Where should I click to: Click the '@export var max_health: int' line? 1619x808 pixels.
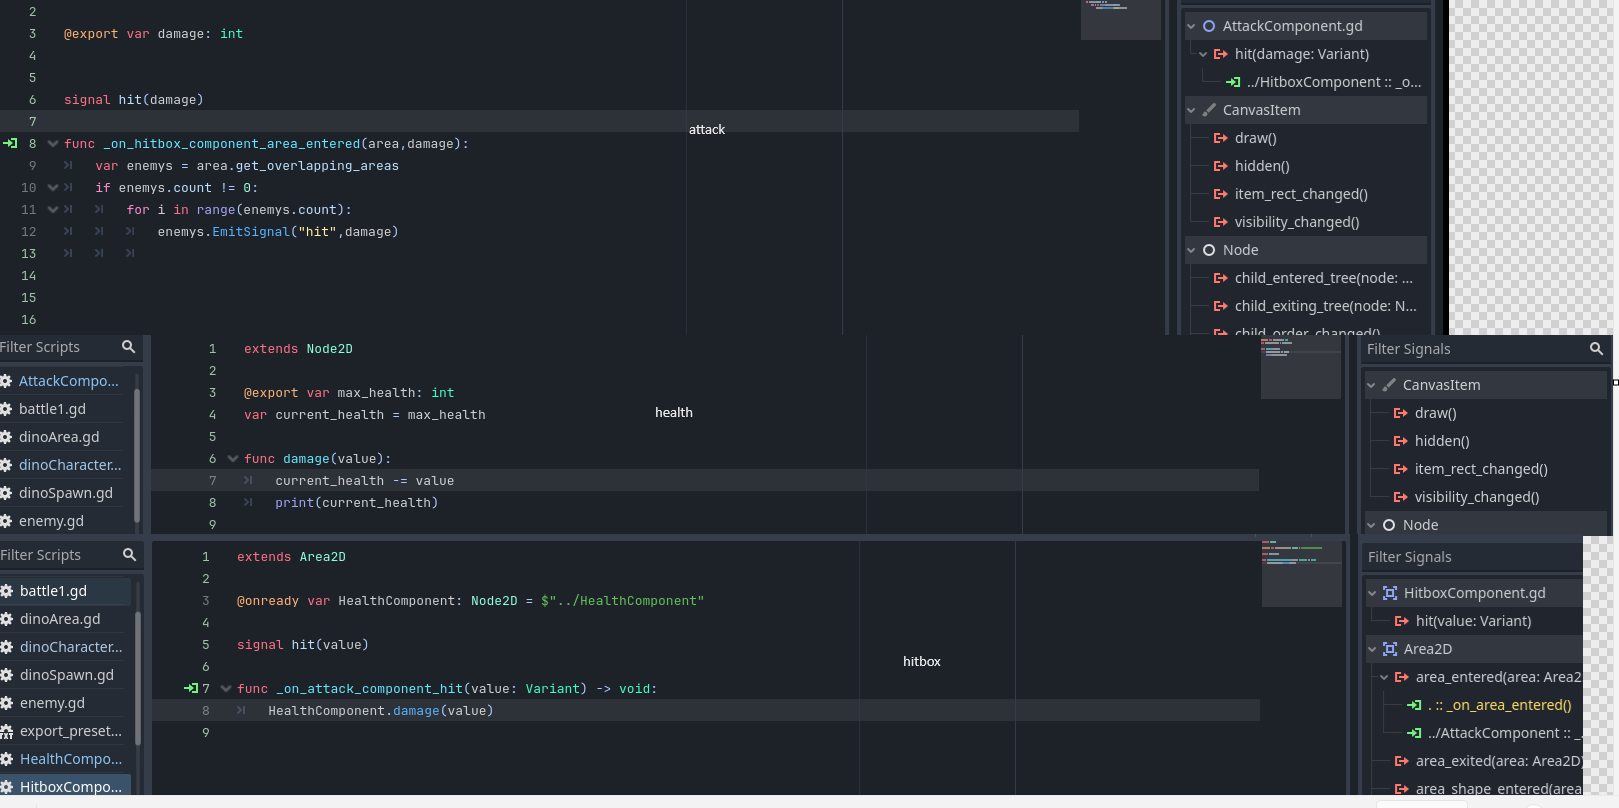pos(349,392)
